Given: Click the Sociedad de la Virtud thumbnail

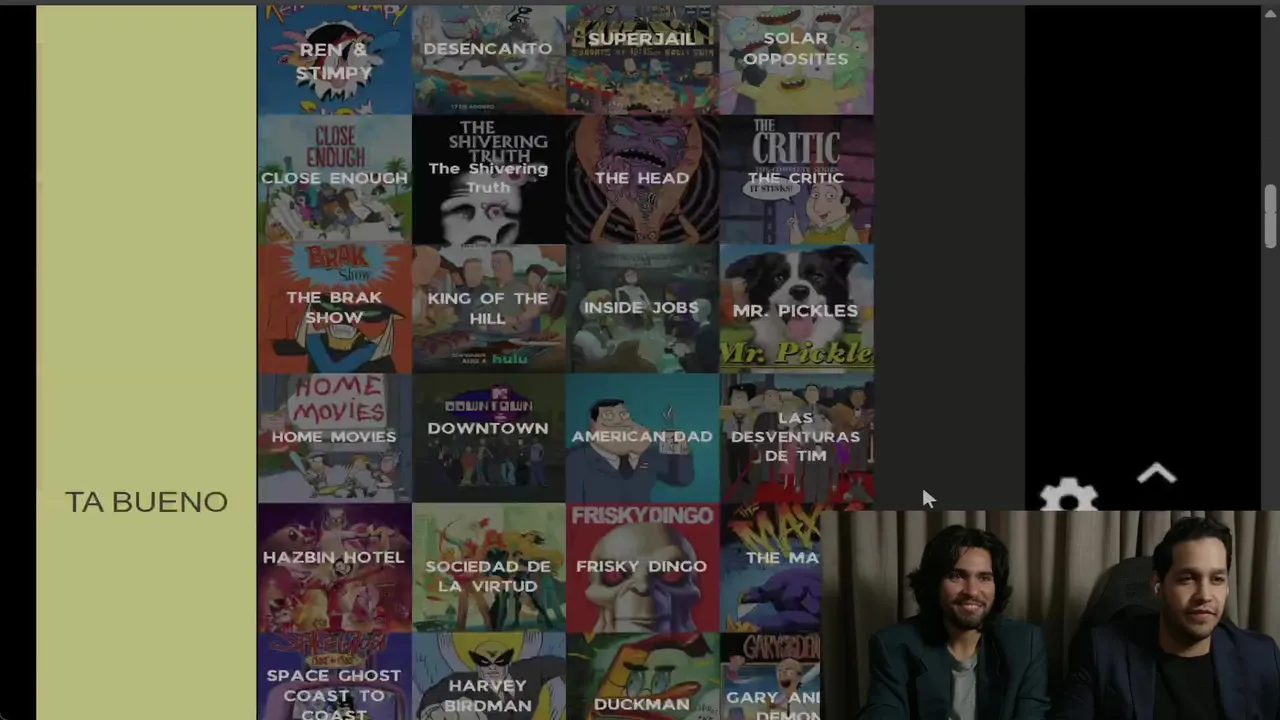Looking at the screenshot, I should coord(488,567).
